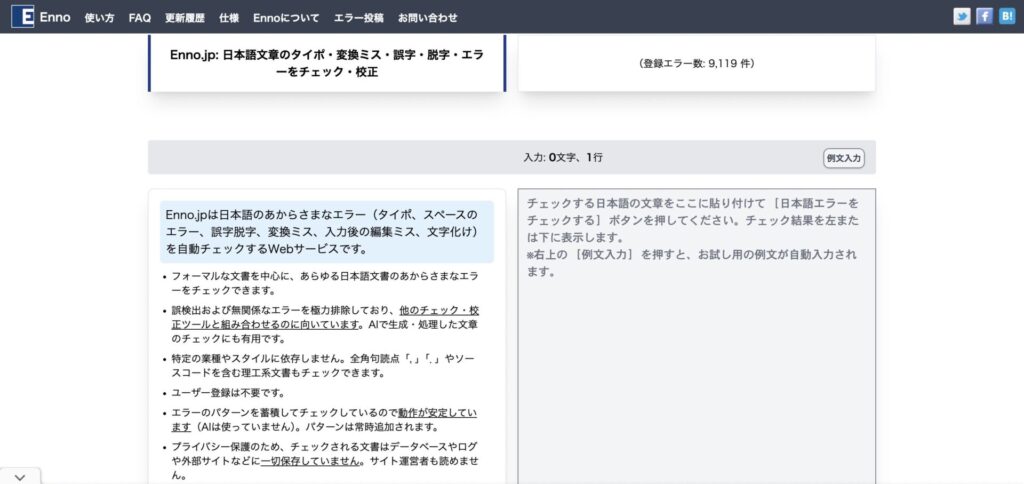This screenshot has width=1024, height=484.
Task: Open the 仕様 menu item
Action: coord(229,18)
